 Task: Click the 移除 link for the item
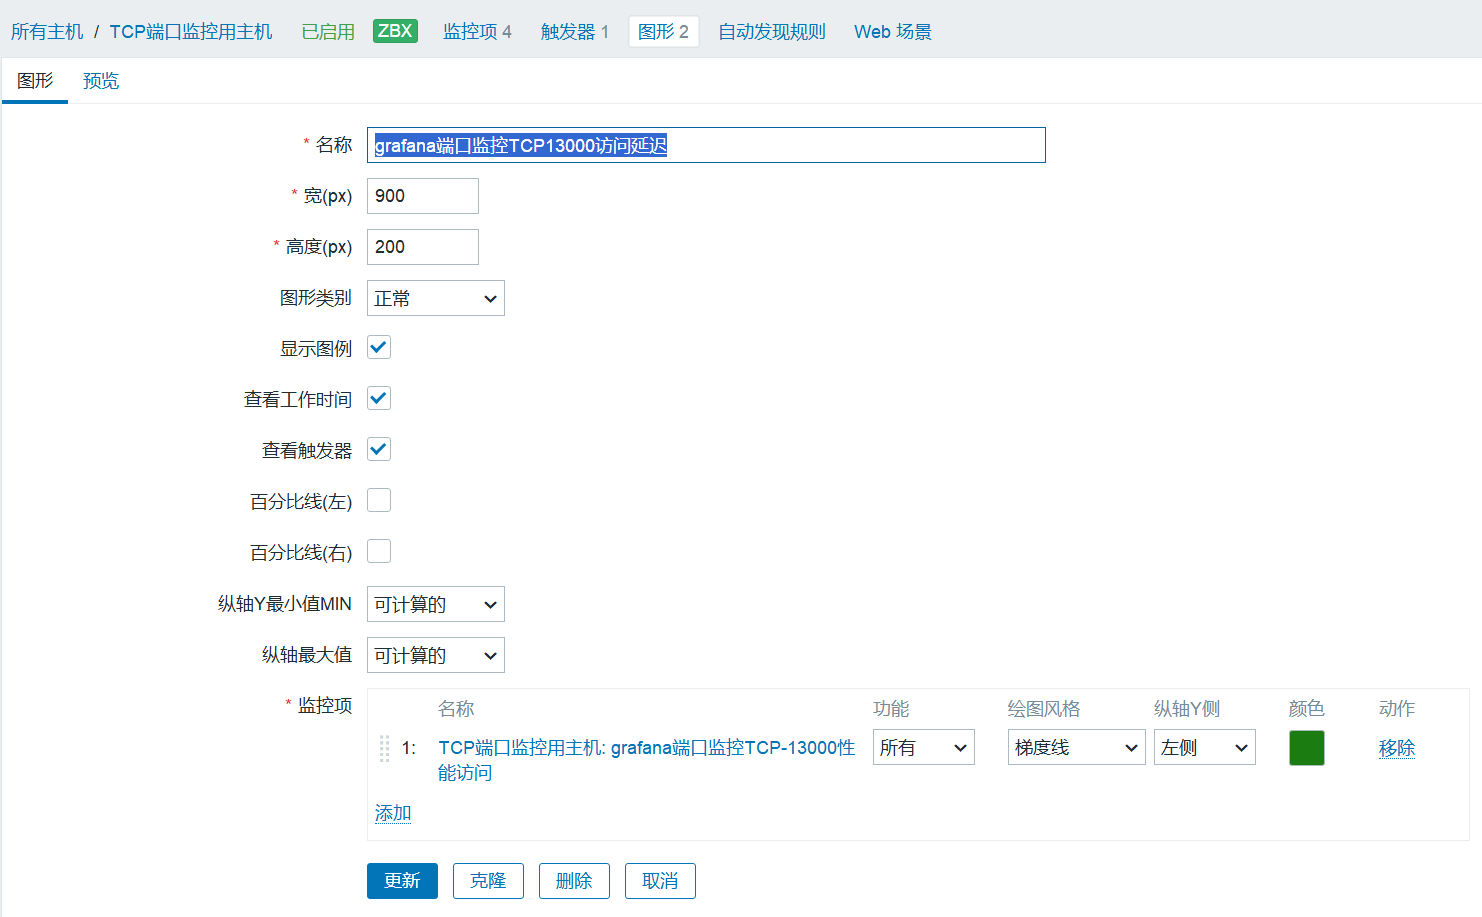coord(1396,748)
